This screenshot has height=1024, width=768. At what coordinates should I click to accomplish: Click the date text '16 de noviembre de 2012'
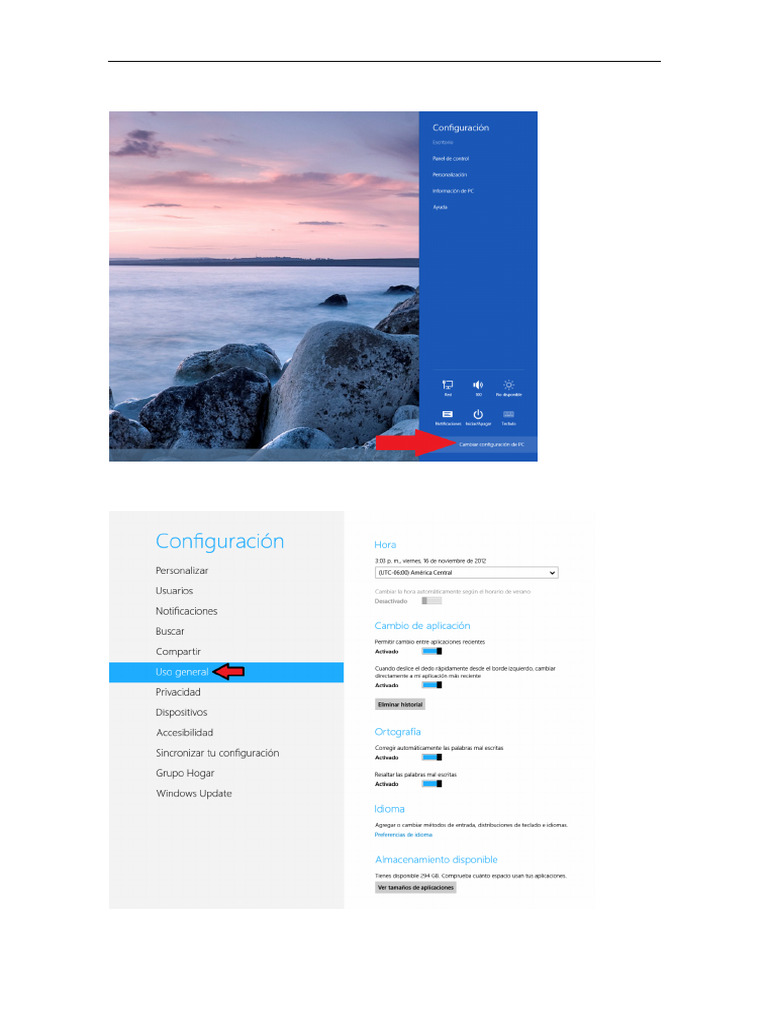point(455,561)
